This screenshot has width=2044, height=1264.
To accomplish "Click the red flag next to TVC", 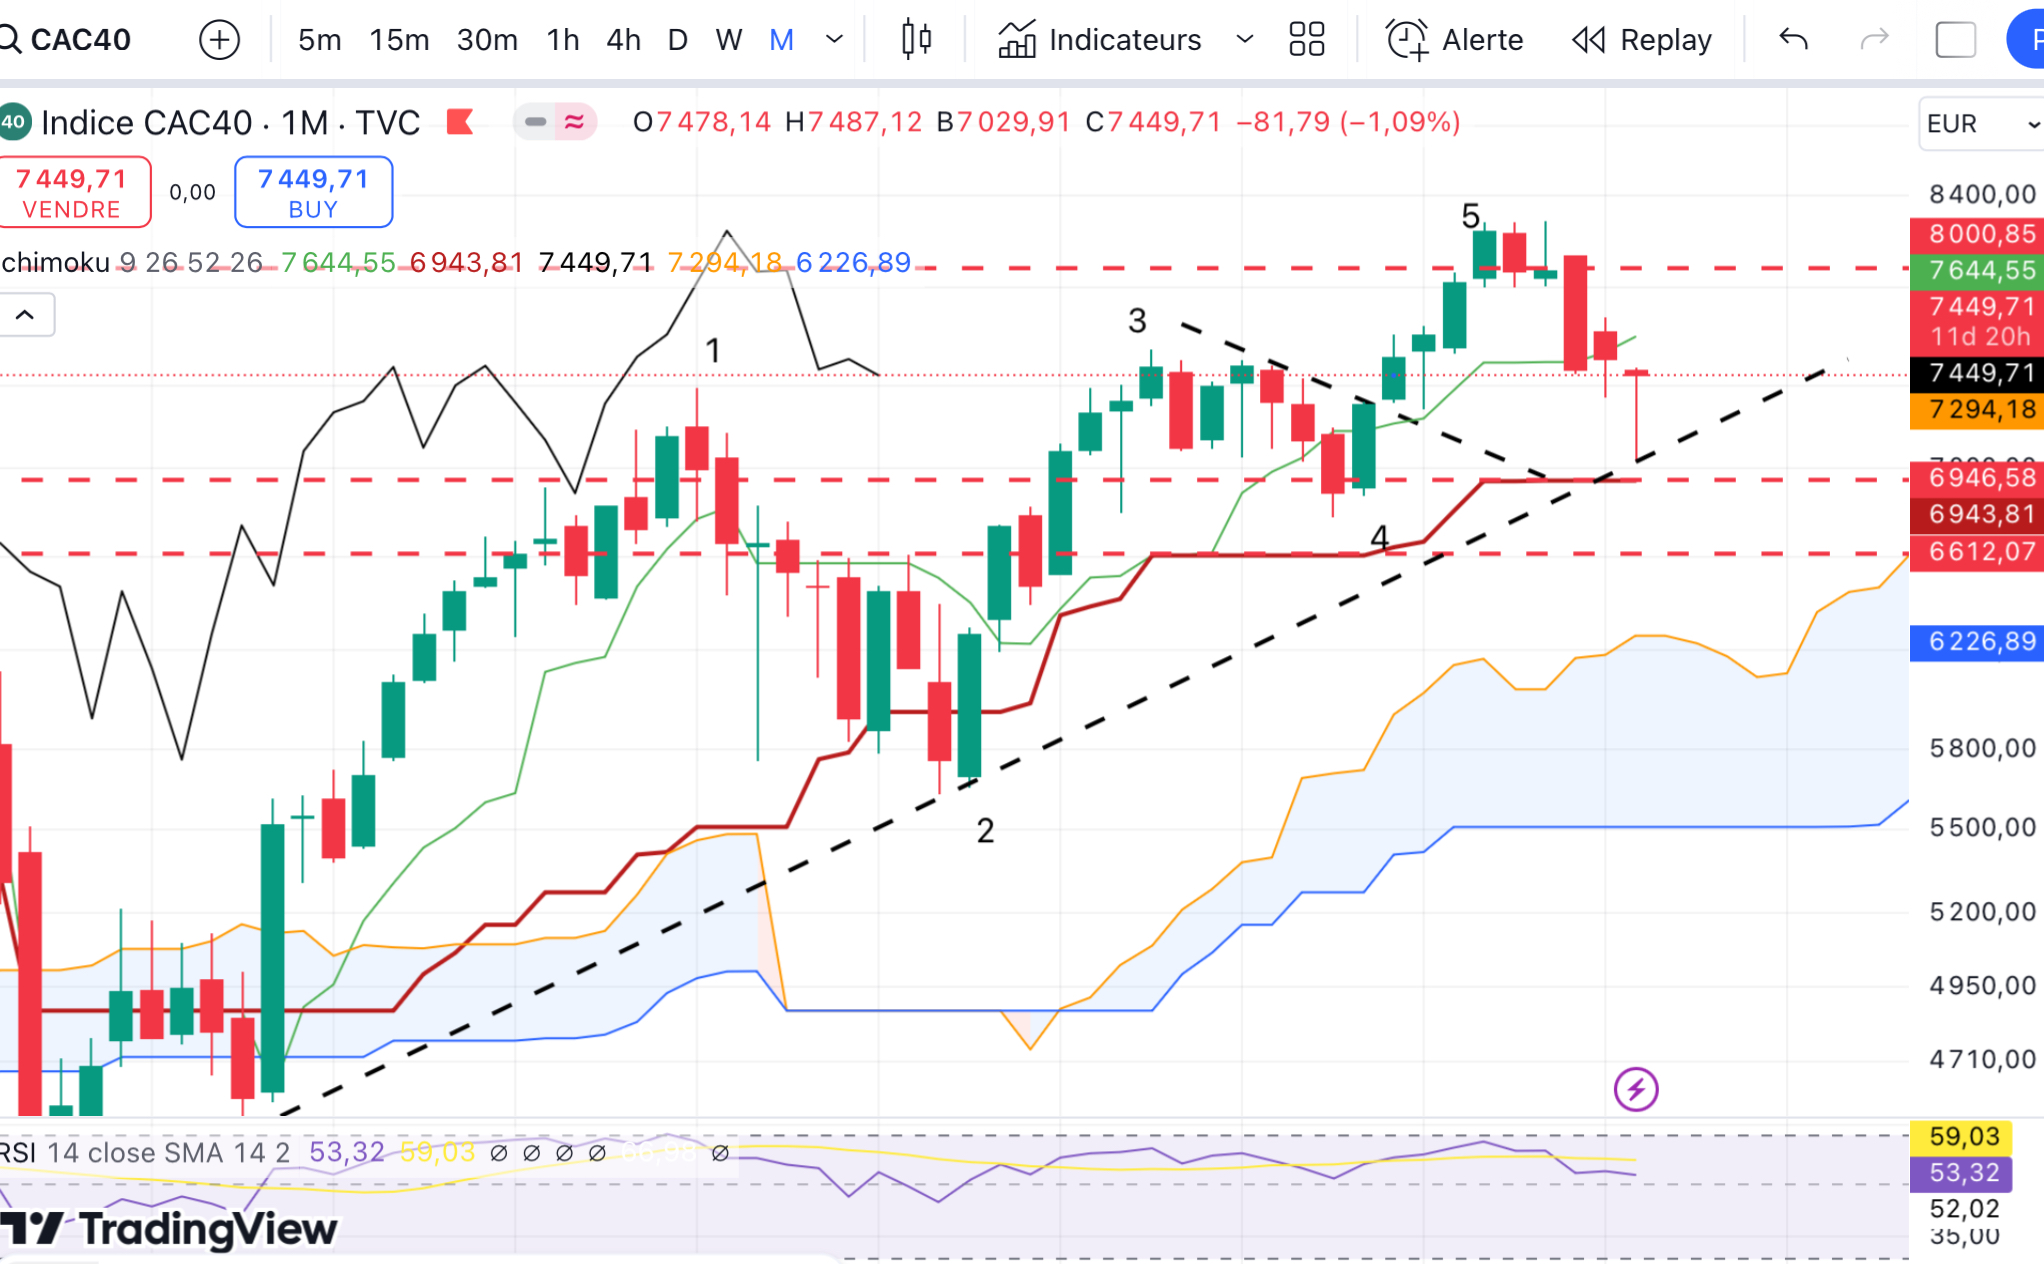I will click(x=460, y=122).
